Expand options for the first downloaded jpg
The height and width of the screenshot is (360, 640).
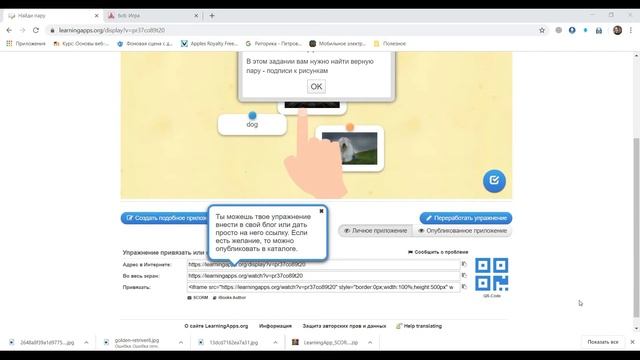86,342
